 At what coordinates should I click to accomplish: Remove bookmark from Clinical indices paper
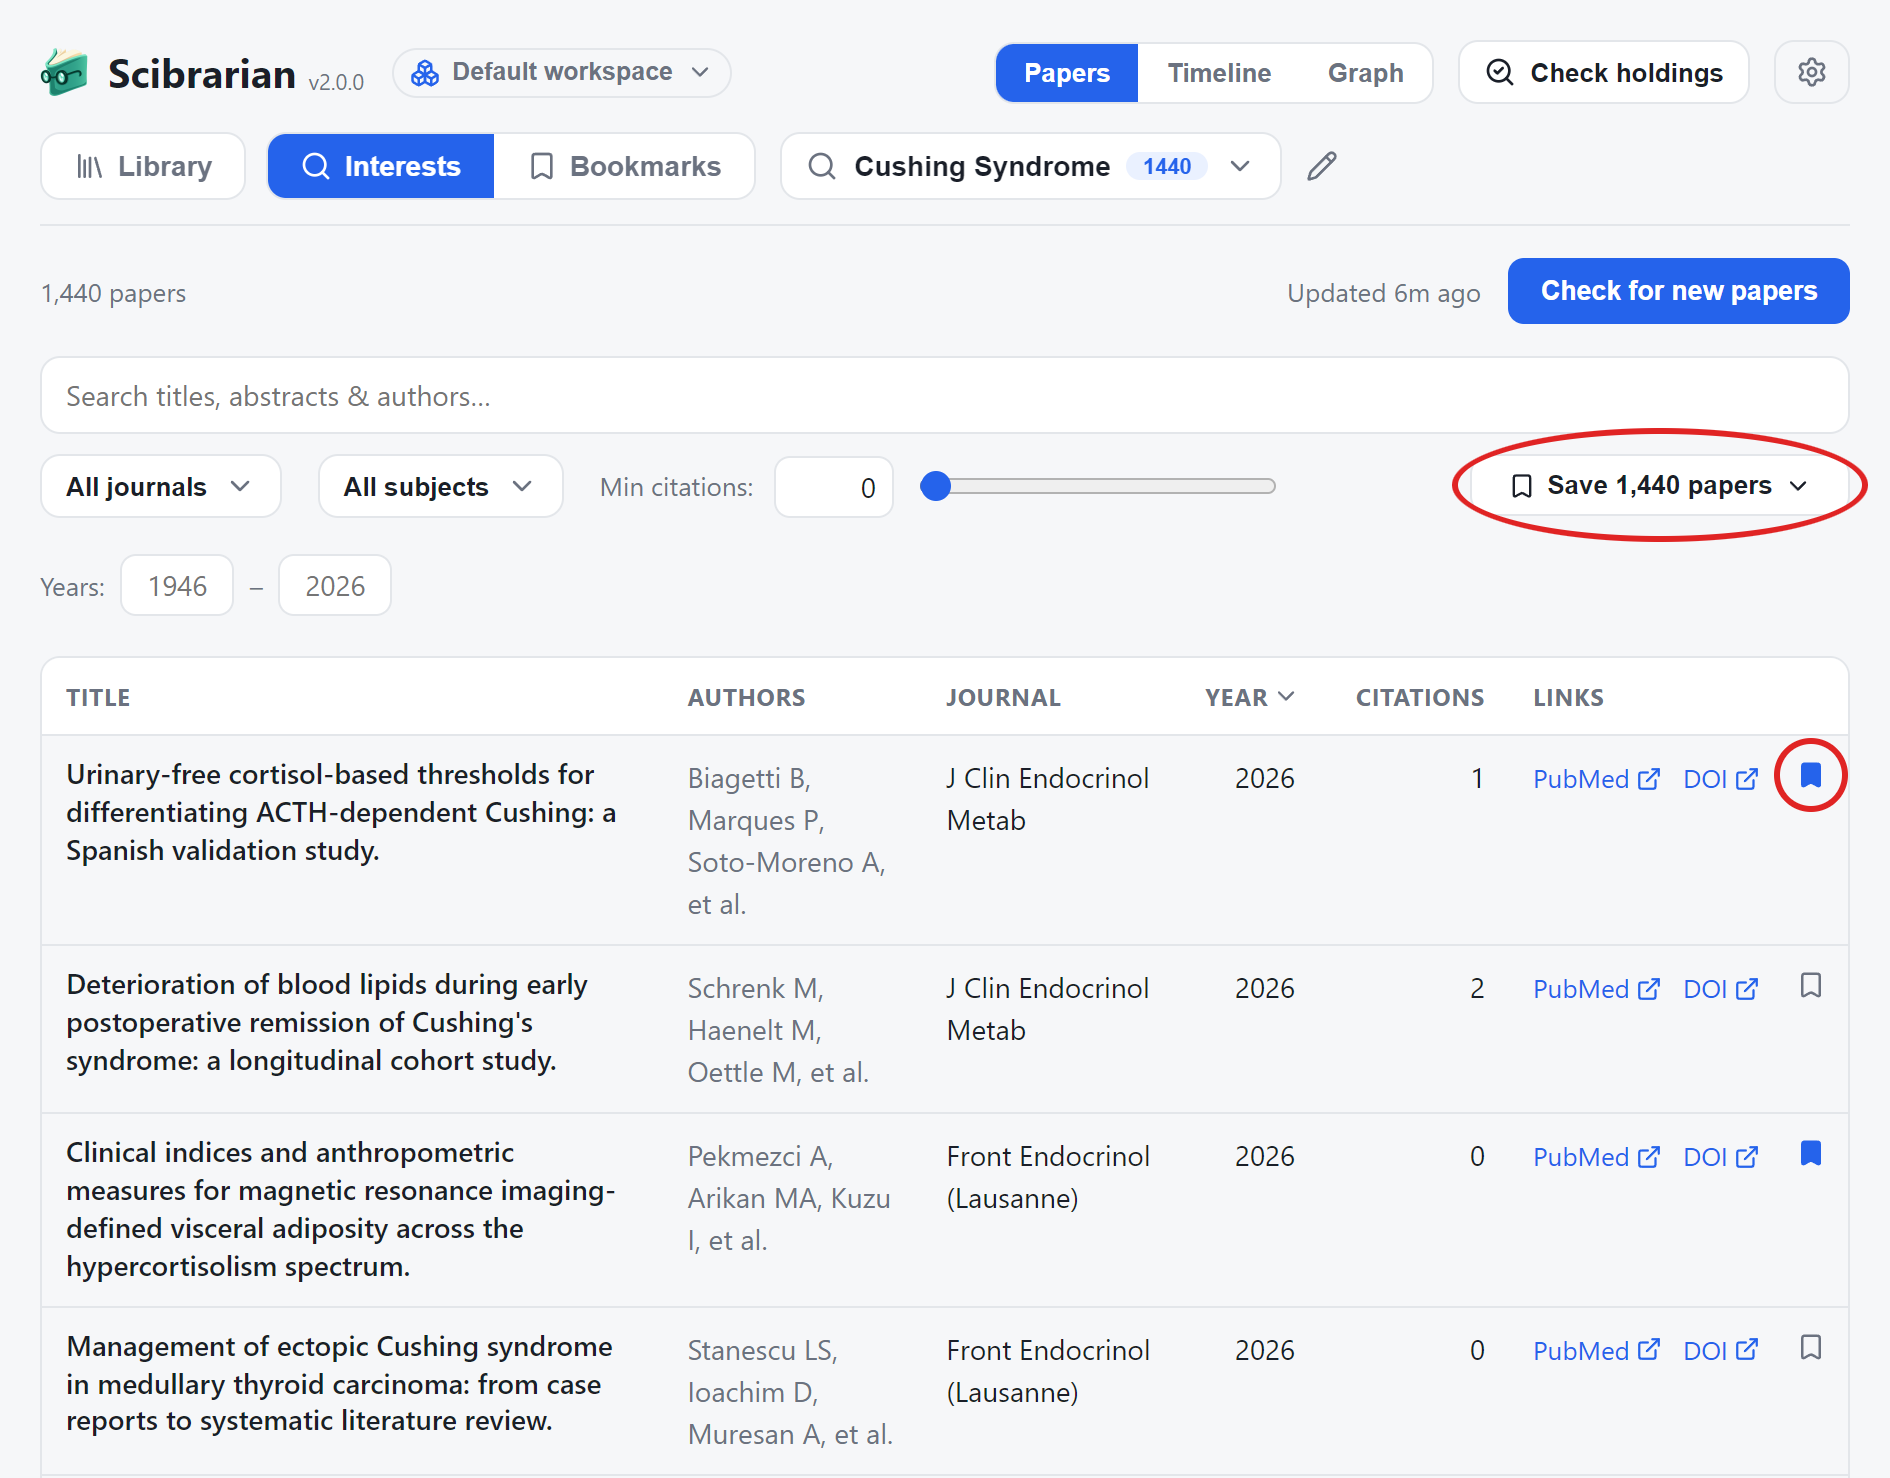(x=1810, y=1153)
